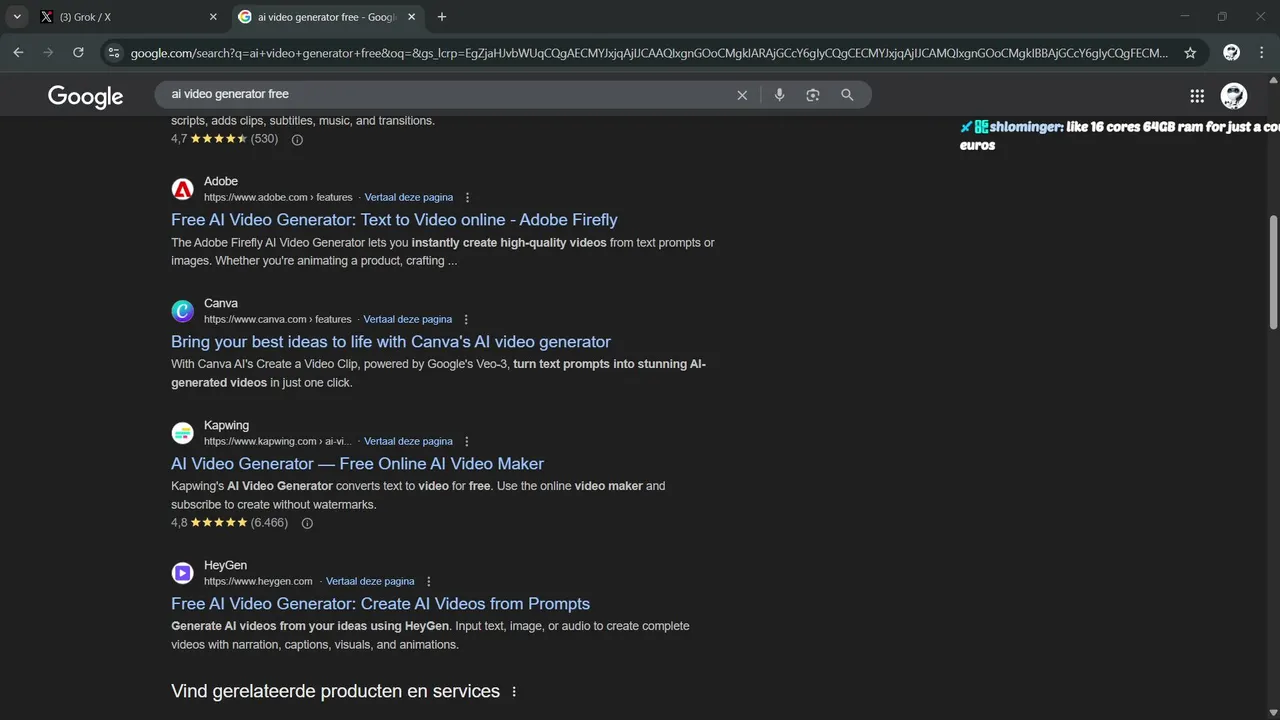Click the Canva favicon

(x=182, y=311)
